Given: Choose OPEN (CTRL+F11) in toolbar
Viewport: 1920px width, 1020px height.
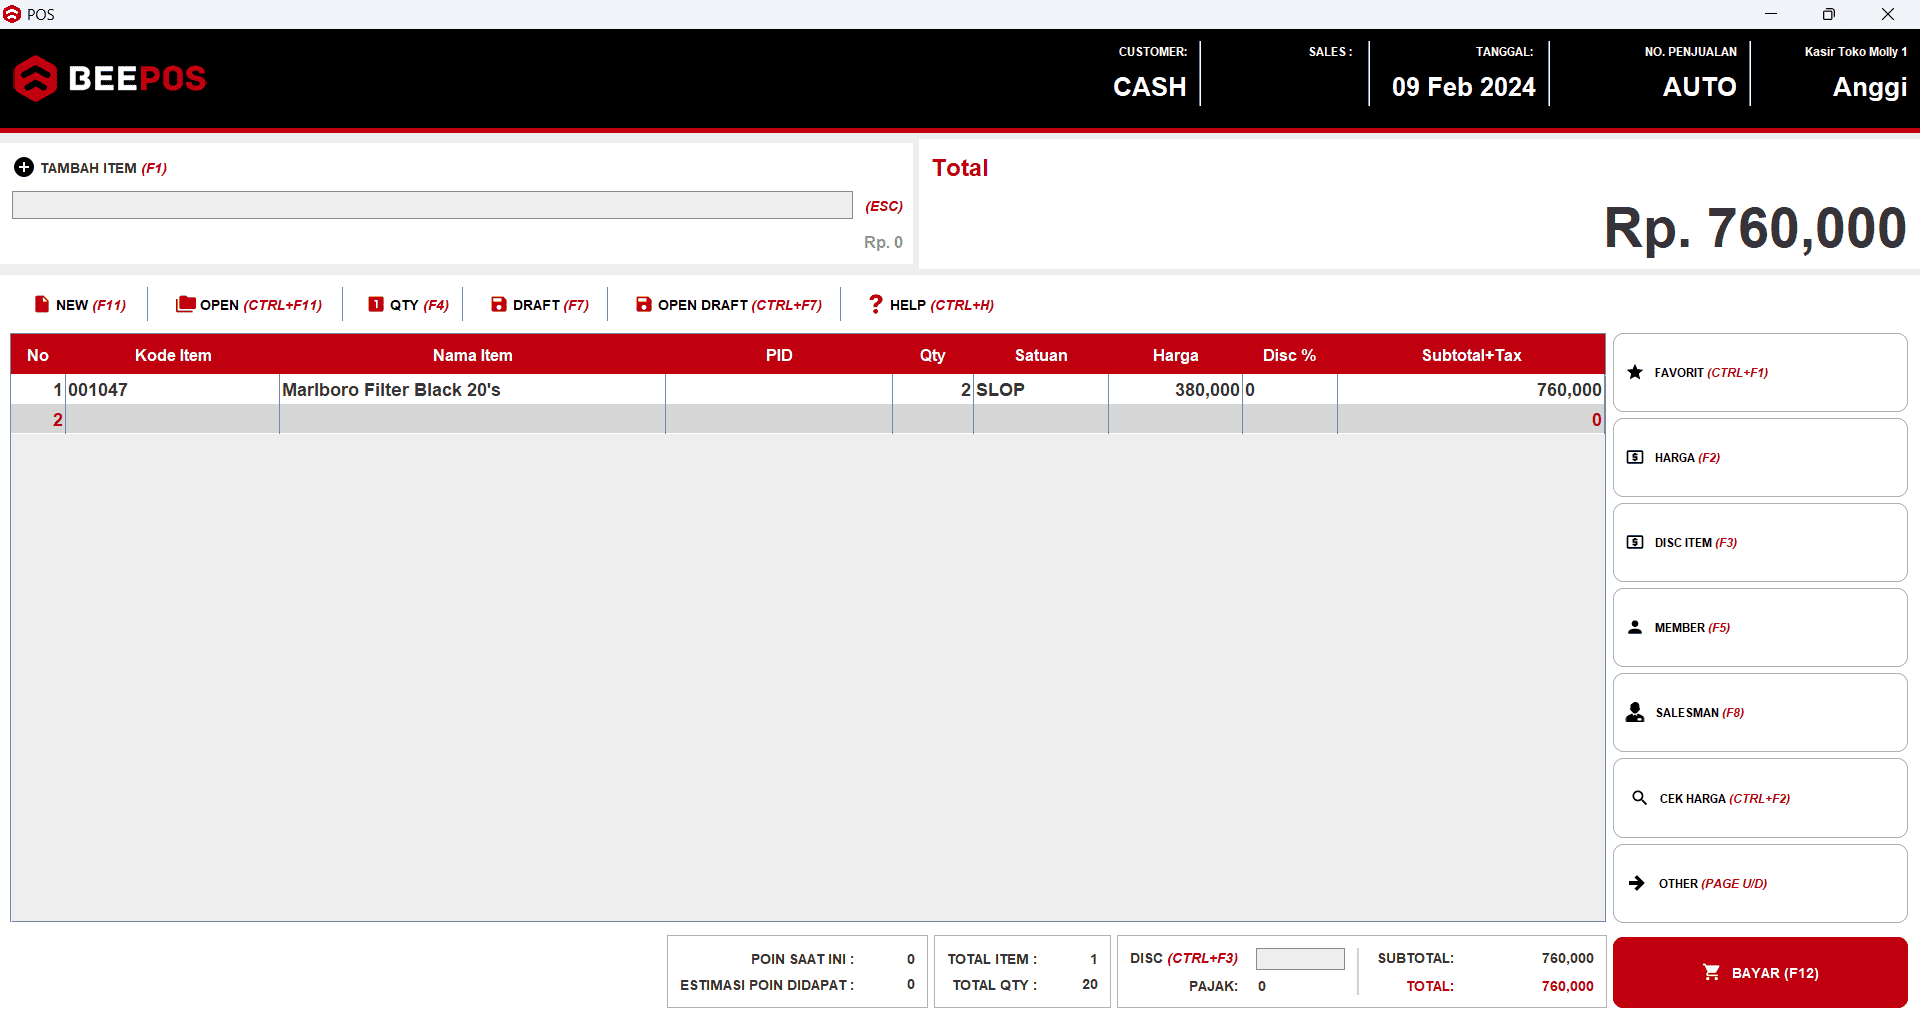Looking at the screenshot, I should 249,305.
